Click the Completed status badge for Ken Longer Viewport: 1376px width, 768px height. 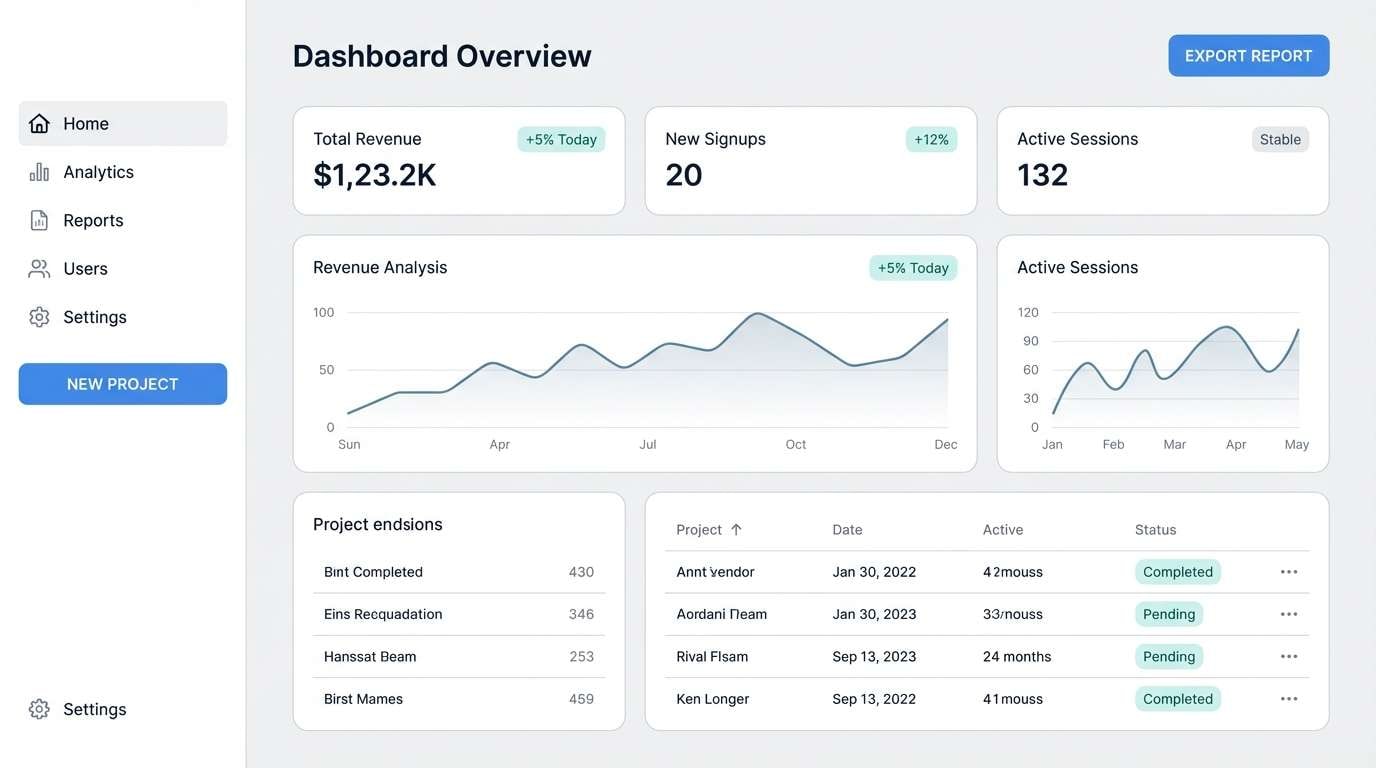[x=1177, y=698]
